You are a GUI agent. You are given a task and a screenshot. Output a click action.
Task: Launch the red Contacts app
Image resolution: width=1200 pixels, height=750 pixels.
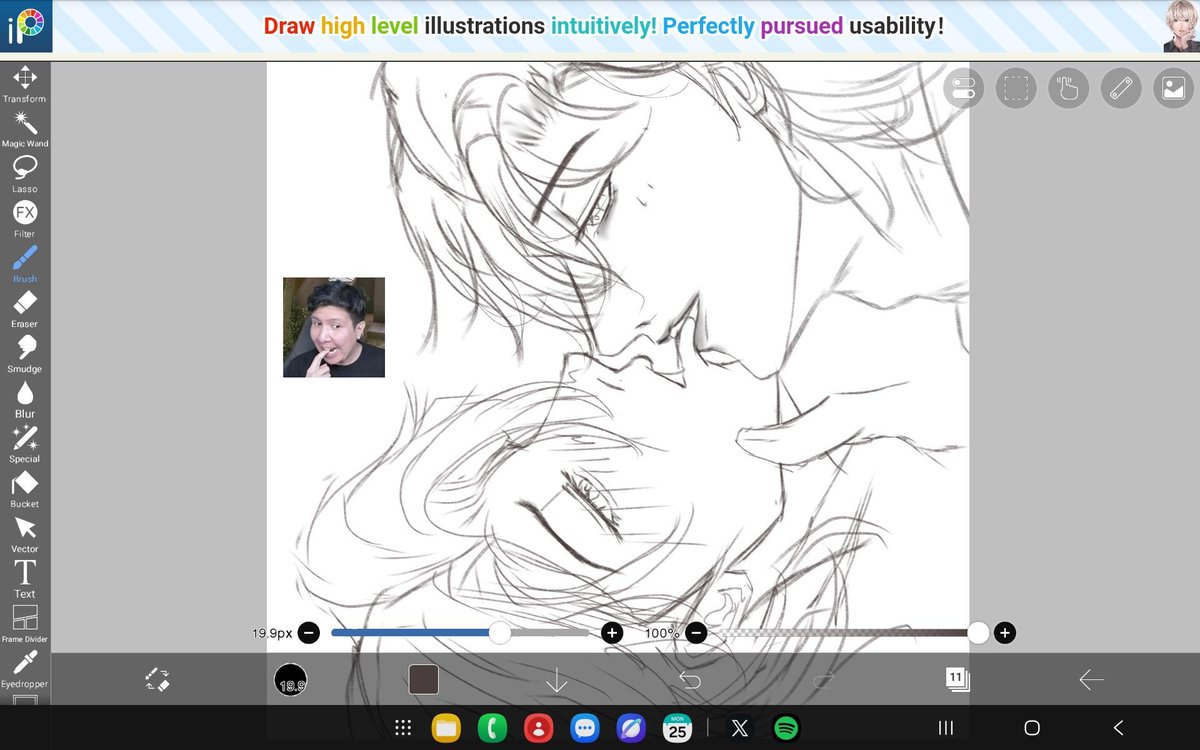pyautogui.click(x=539, y=728)
